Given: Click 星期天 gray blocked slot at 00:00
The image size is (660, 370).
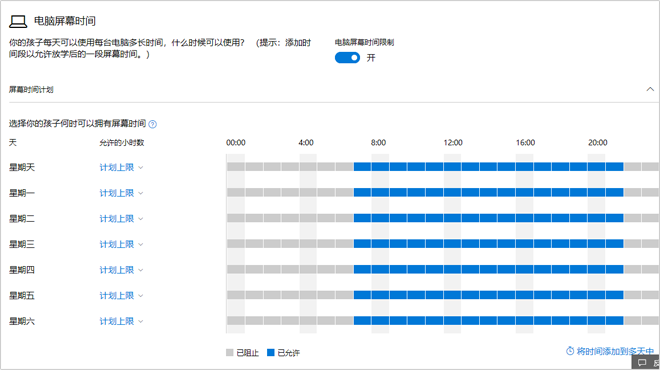Looking at the screenshot, I should pos(236,167).
